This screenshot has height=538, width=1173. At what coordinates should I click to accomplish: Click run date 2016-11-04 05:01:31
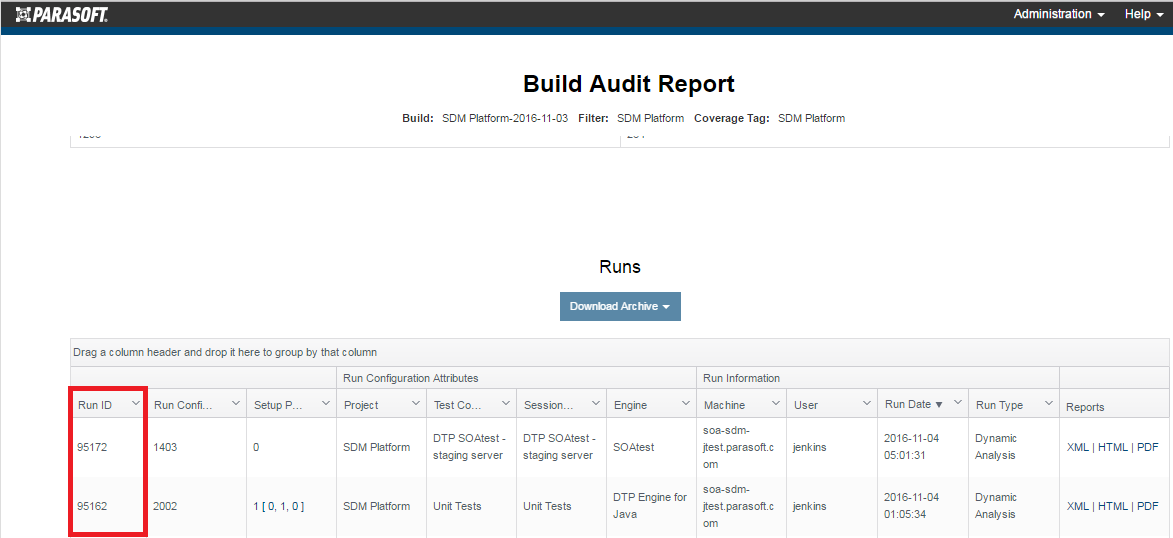click(911, 447)
